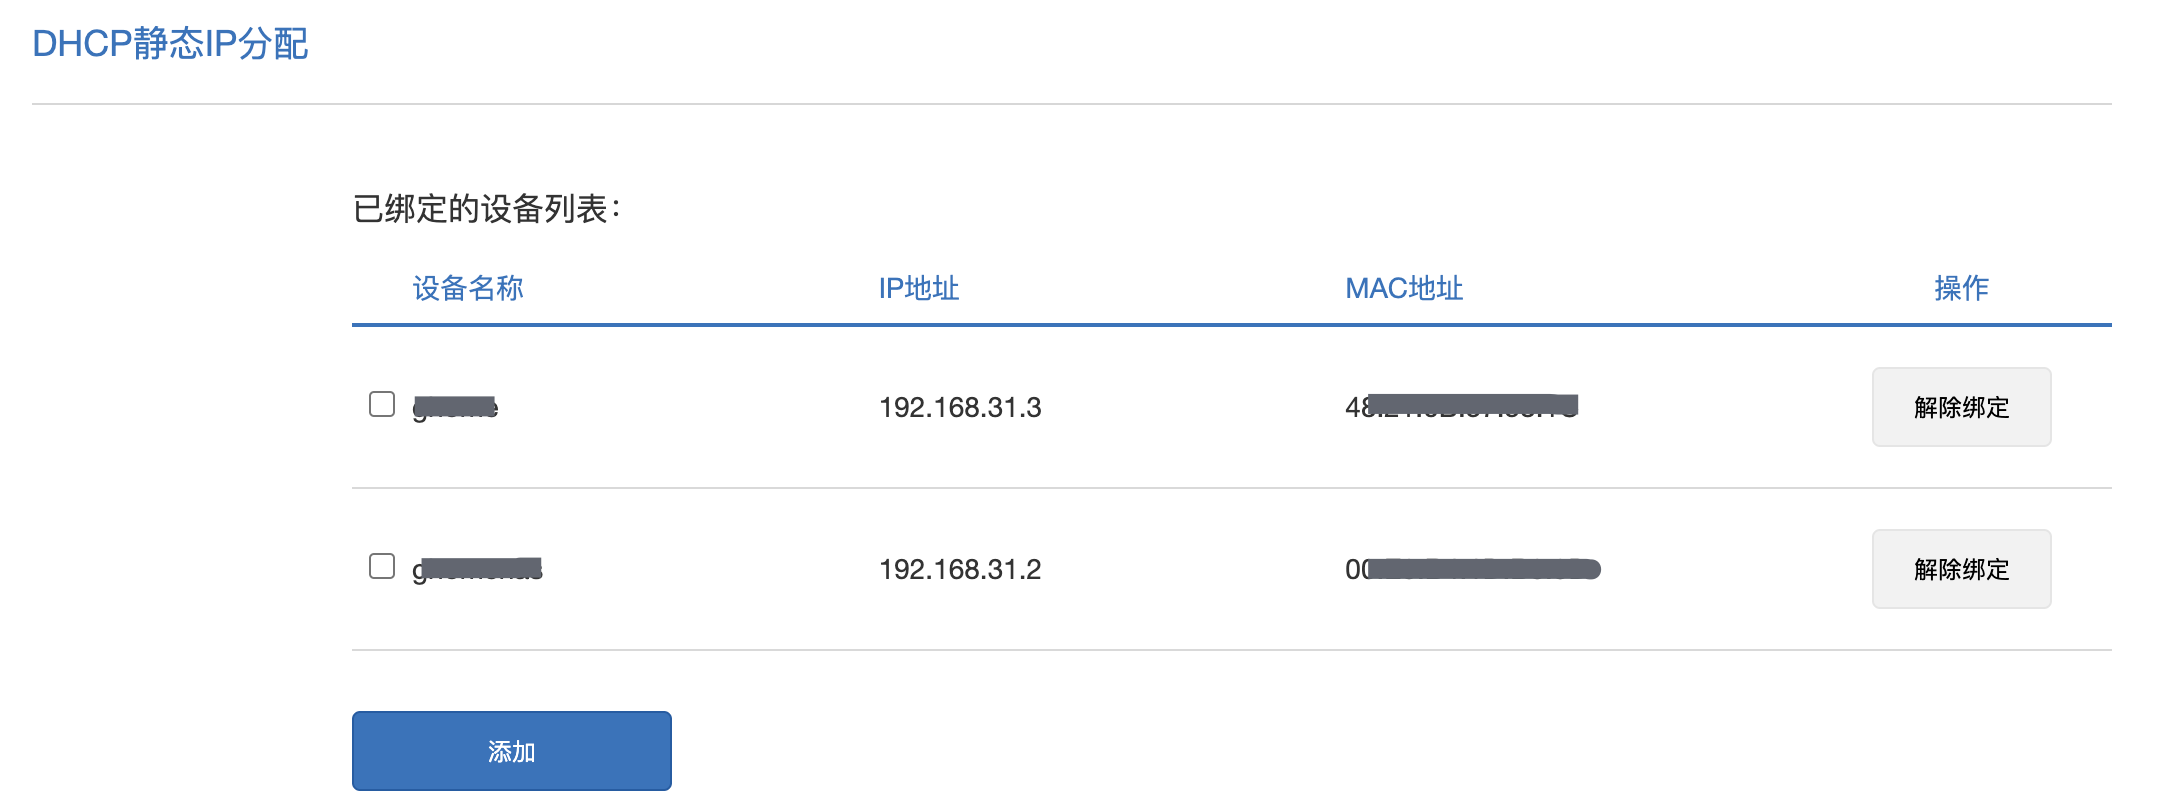This screenshot has width=2180, height=802.
Task: Tick the checkbox for device 192.168.31.2
Action: tap(382, 566)
